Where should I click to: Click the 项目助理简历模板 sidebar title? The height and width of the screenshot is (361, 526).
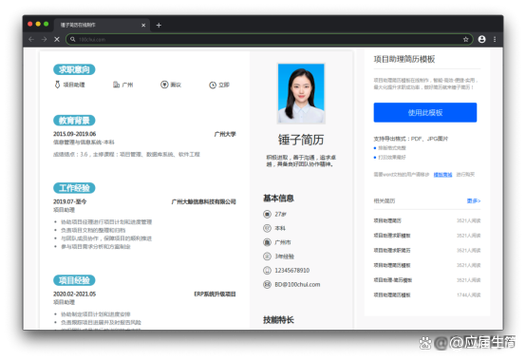coord(404,59)
